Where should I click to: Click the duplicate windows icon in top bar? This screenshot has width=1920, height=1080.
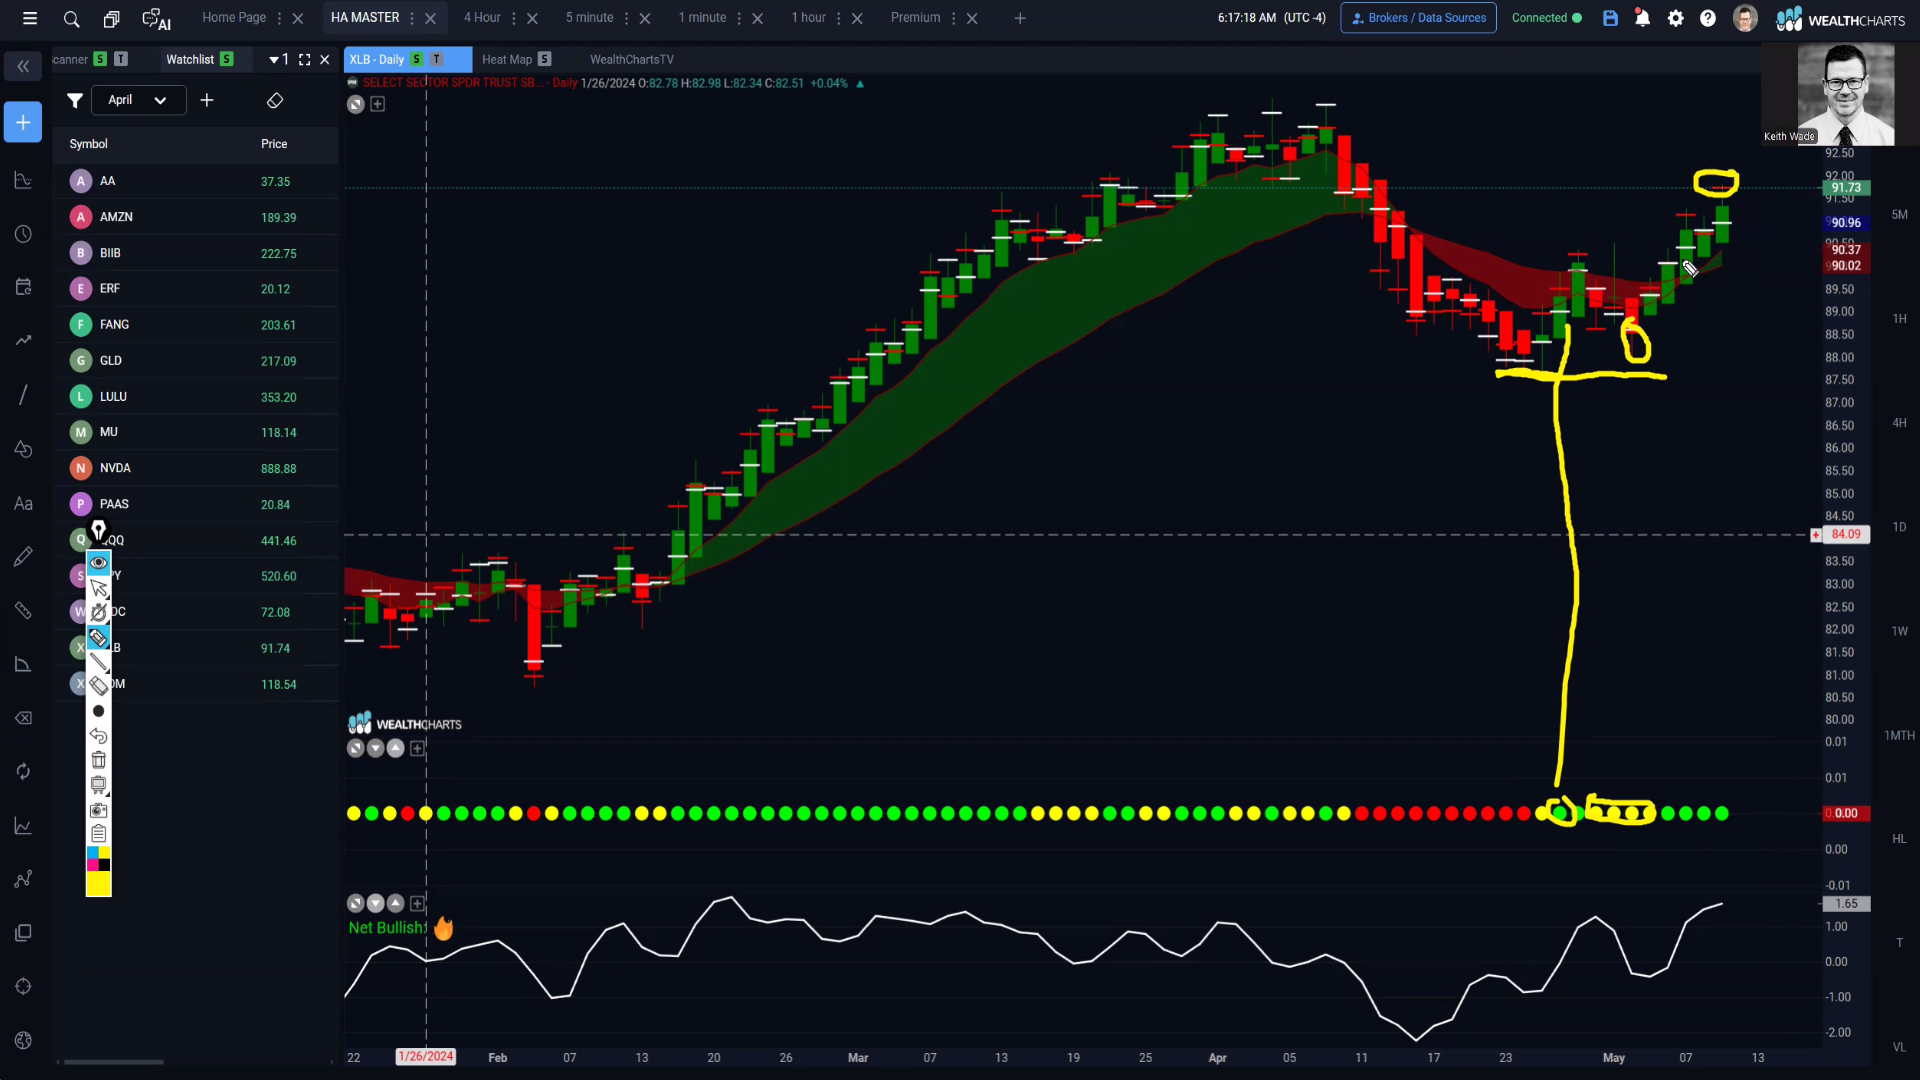[112, 18]
